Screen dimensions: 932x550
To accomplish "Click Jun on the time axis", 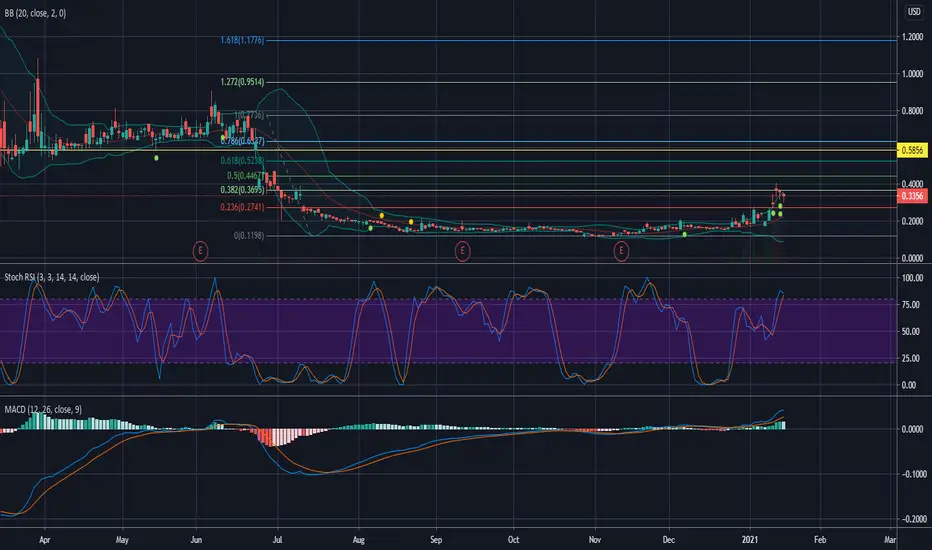I will pyautogui.click(x=196, y=540).
